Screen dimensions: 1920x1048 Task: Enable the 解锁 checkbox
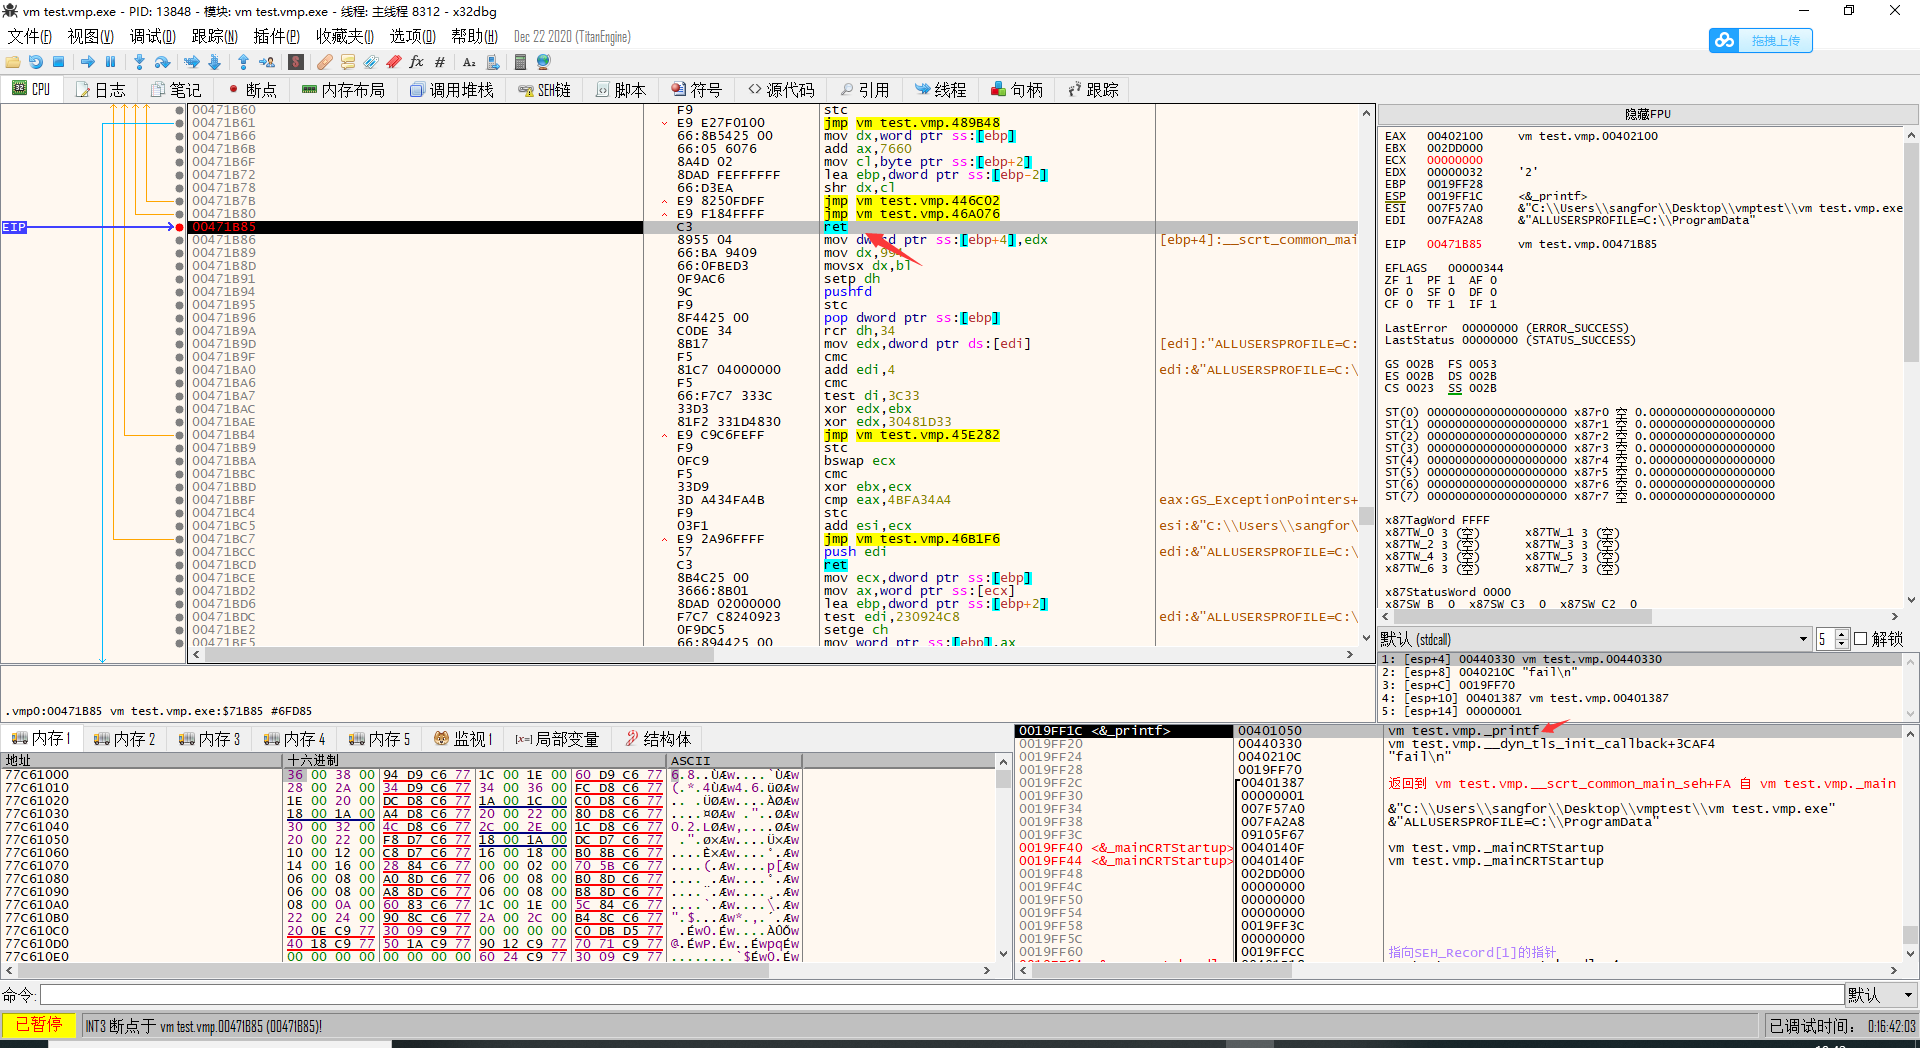tap(1860, 639)
